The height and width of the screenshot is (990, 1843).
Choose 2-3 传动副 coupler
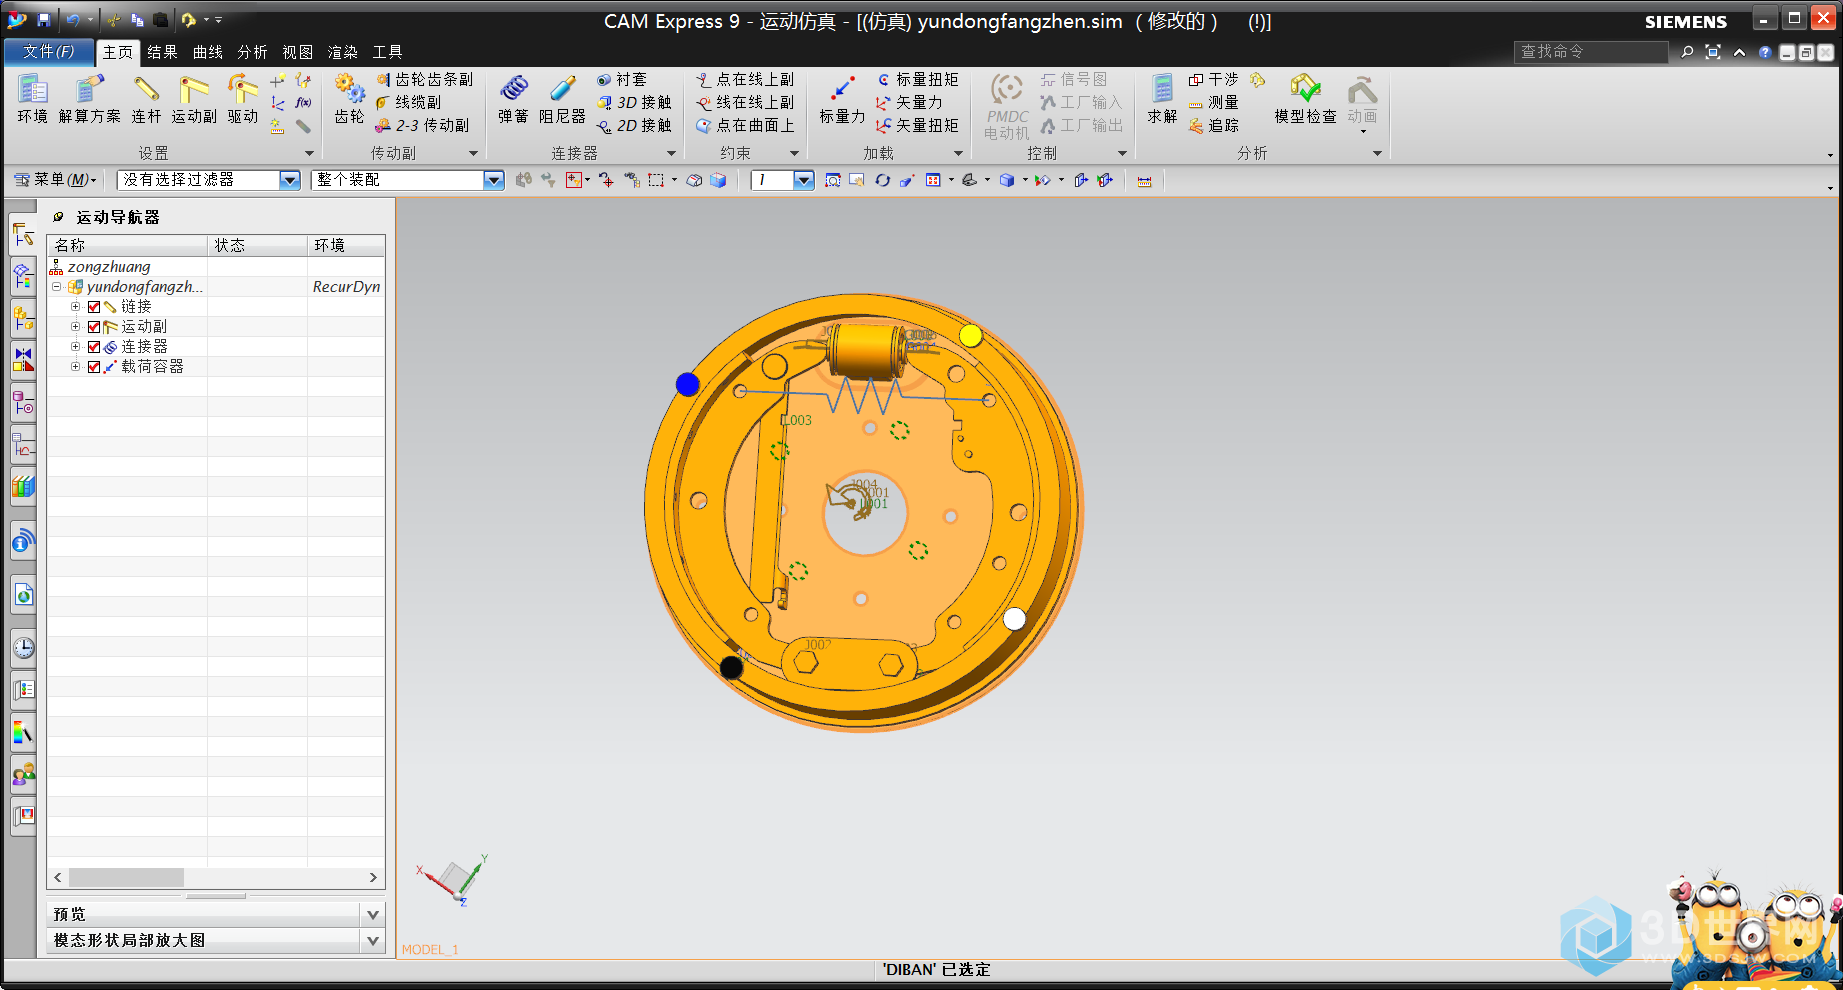click(422, 125)
